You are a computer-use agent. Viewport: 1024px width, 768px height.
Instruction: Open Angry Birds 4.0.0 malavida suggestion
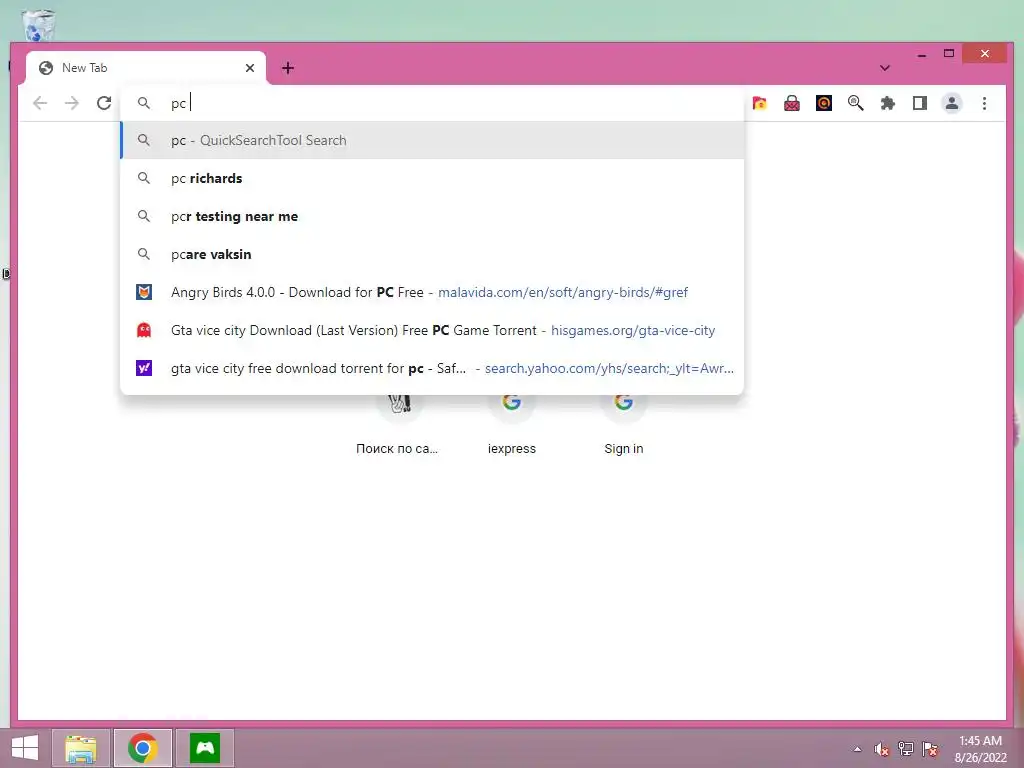[x=432, y=292]
